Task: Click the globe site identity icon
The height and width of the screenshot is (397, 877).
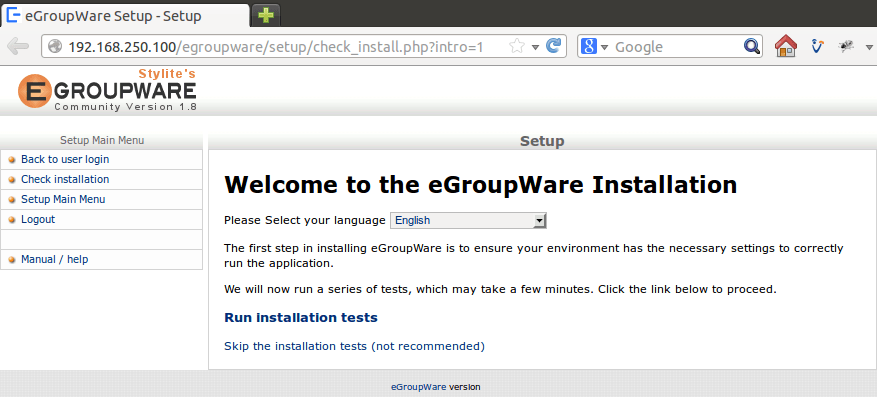Action: (55, 46)
